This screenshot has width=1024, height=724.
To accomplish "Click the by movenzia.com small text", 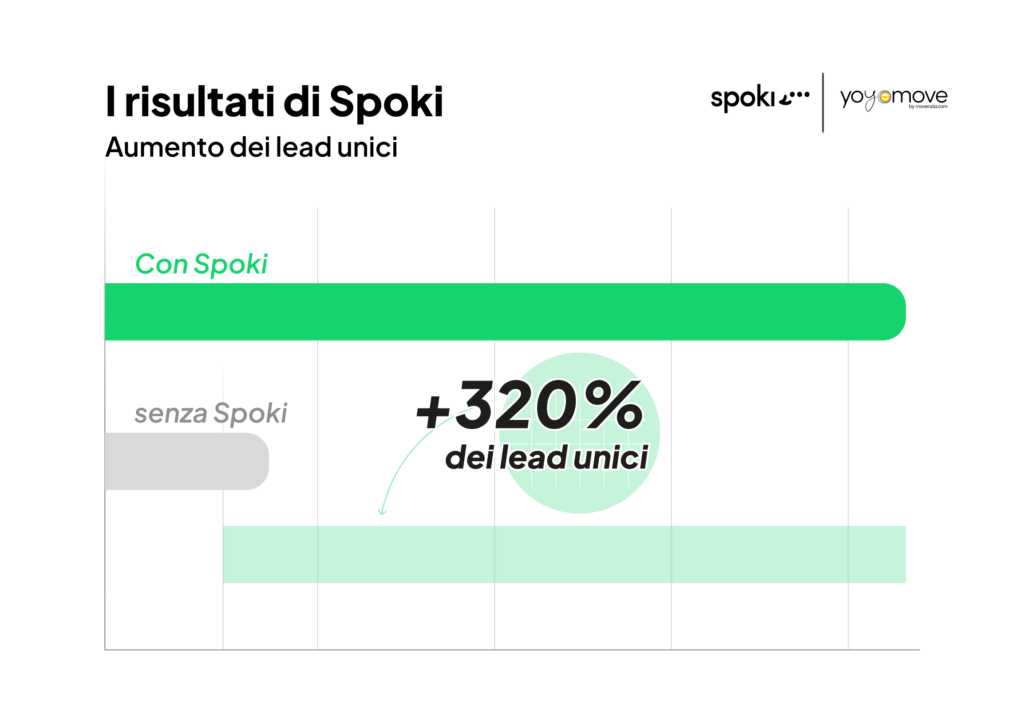I will click(928, 106).
